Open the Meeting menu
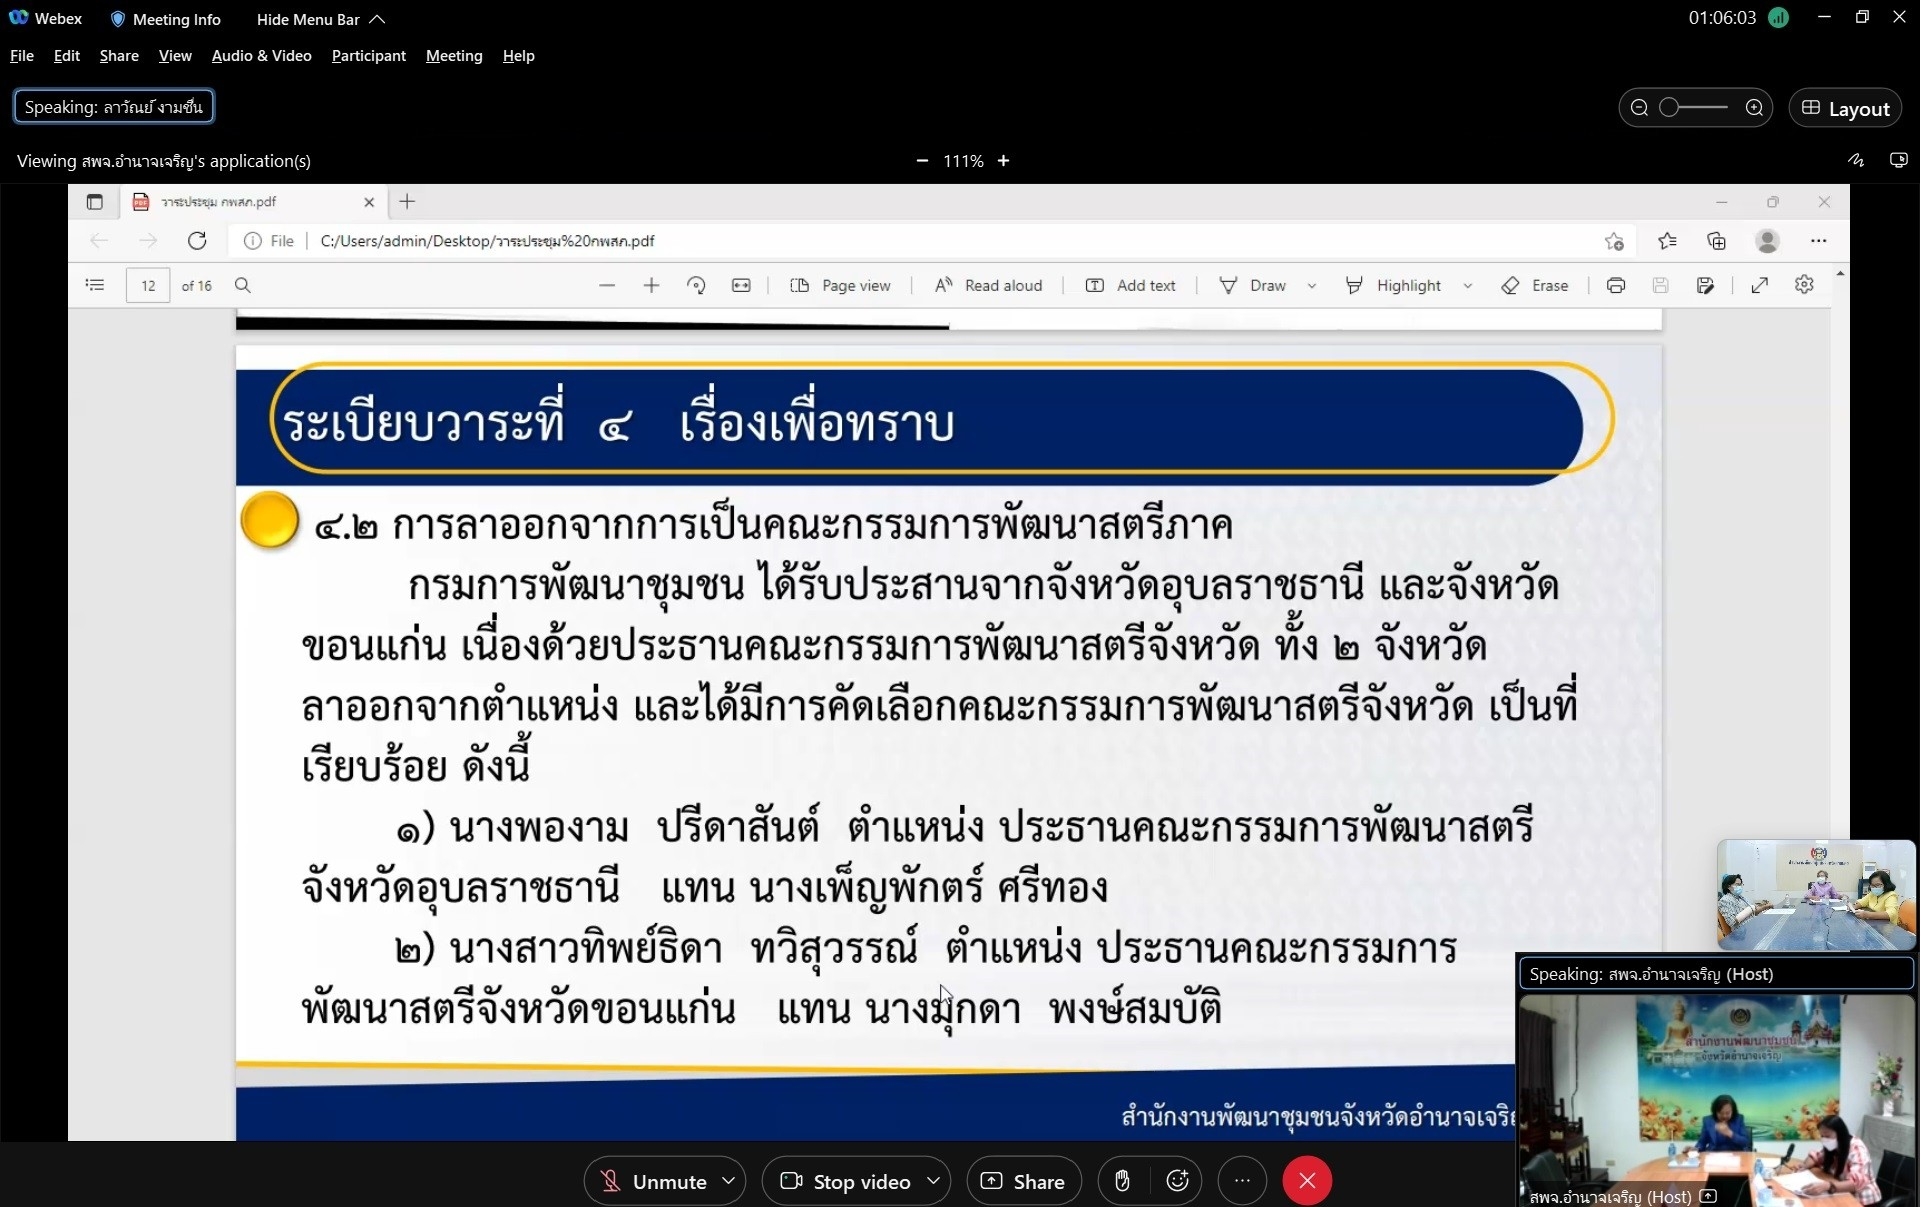 (x=454, y=56)
